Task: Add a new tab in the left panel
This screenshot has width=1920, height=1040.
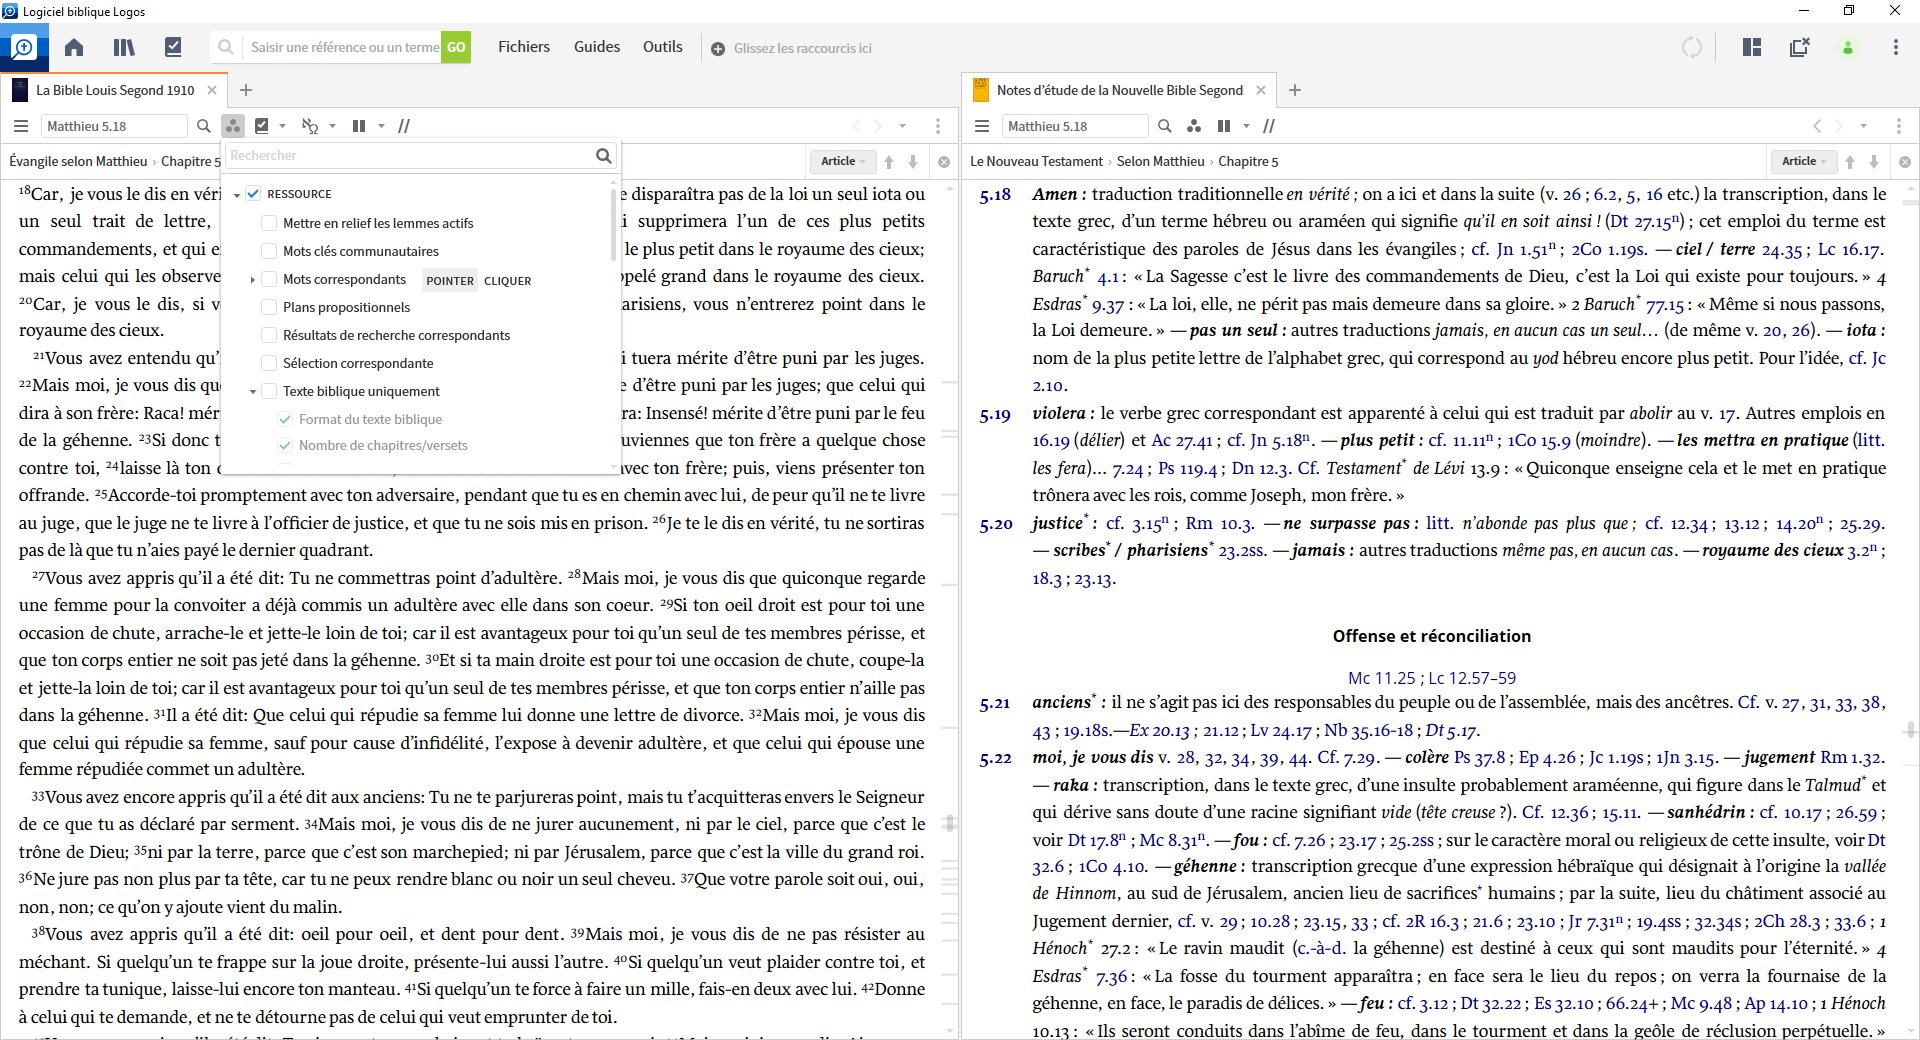Action: 246,90
